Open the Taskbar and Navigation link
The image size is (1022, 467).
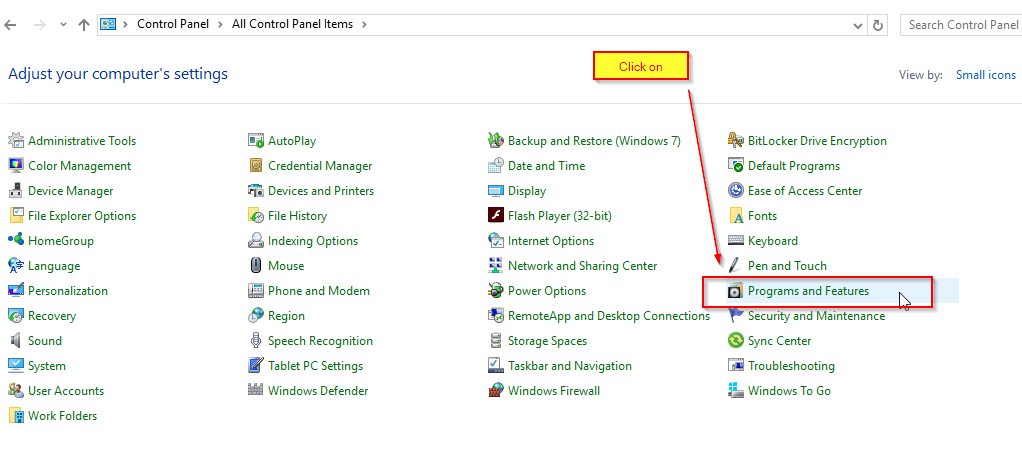pyautogui.click(x=570, y=366)
